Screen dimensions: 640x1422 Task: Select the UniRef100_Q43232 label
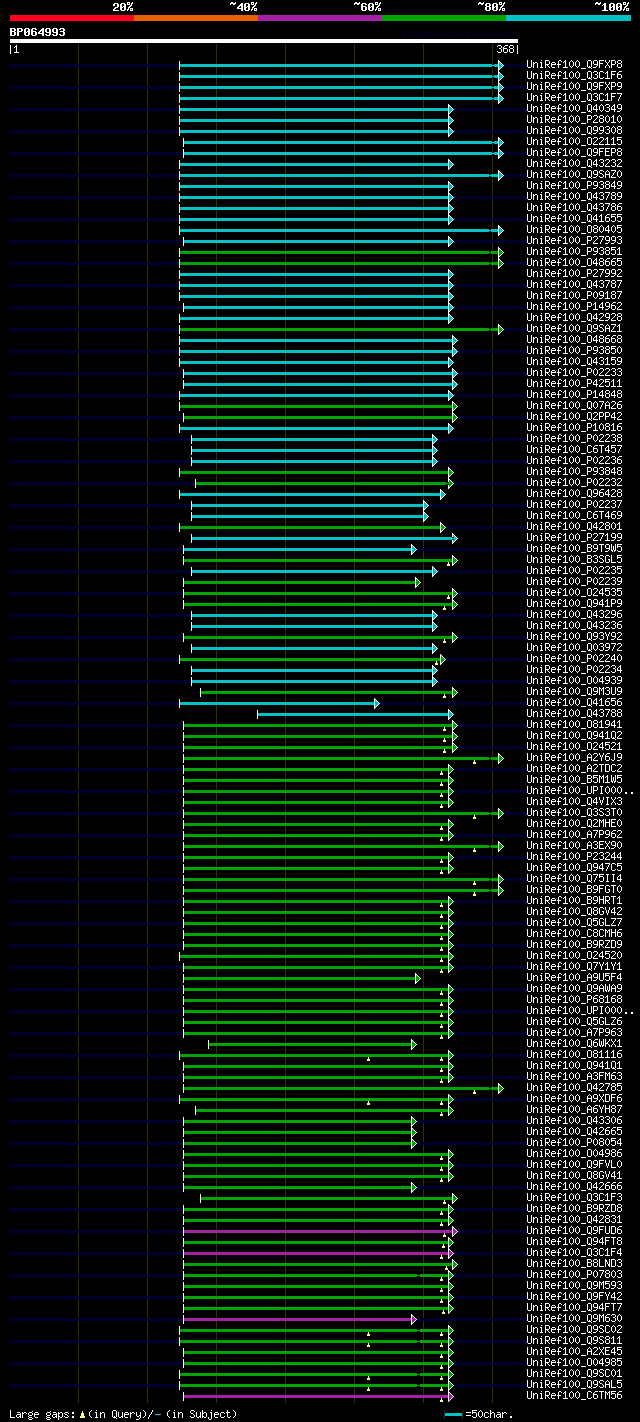574,163
